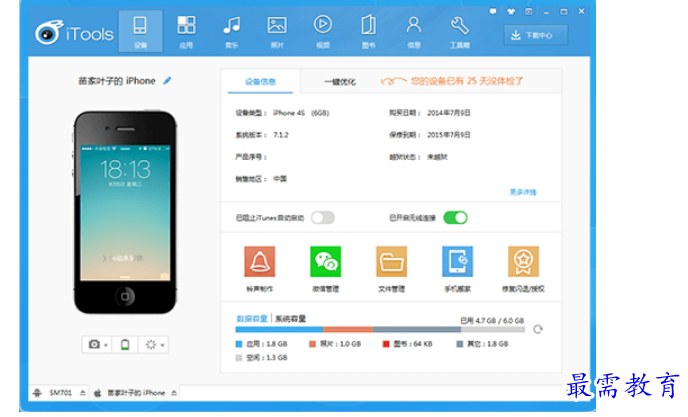Open the 铃声制作 ringtone maker
The width and height of the screenshot is (688, 417).
click(260, 269)
